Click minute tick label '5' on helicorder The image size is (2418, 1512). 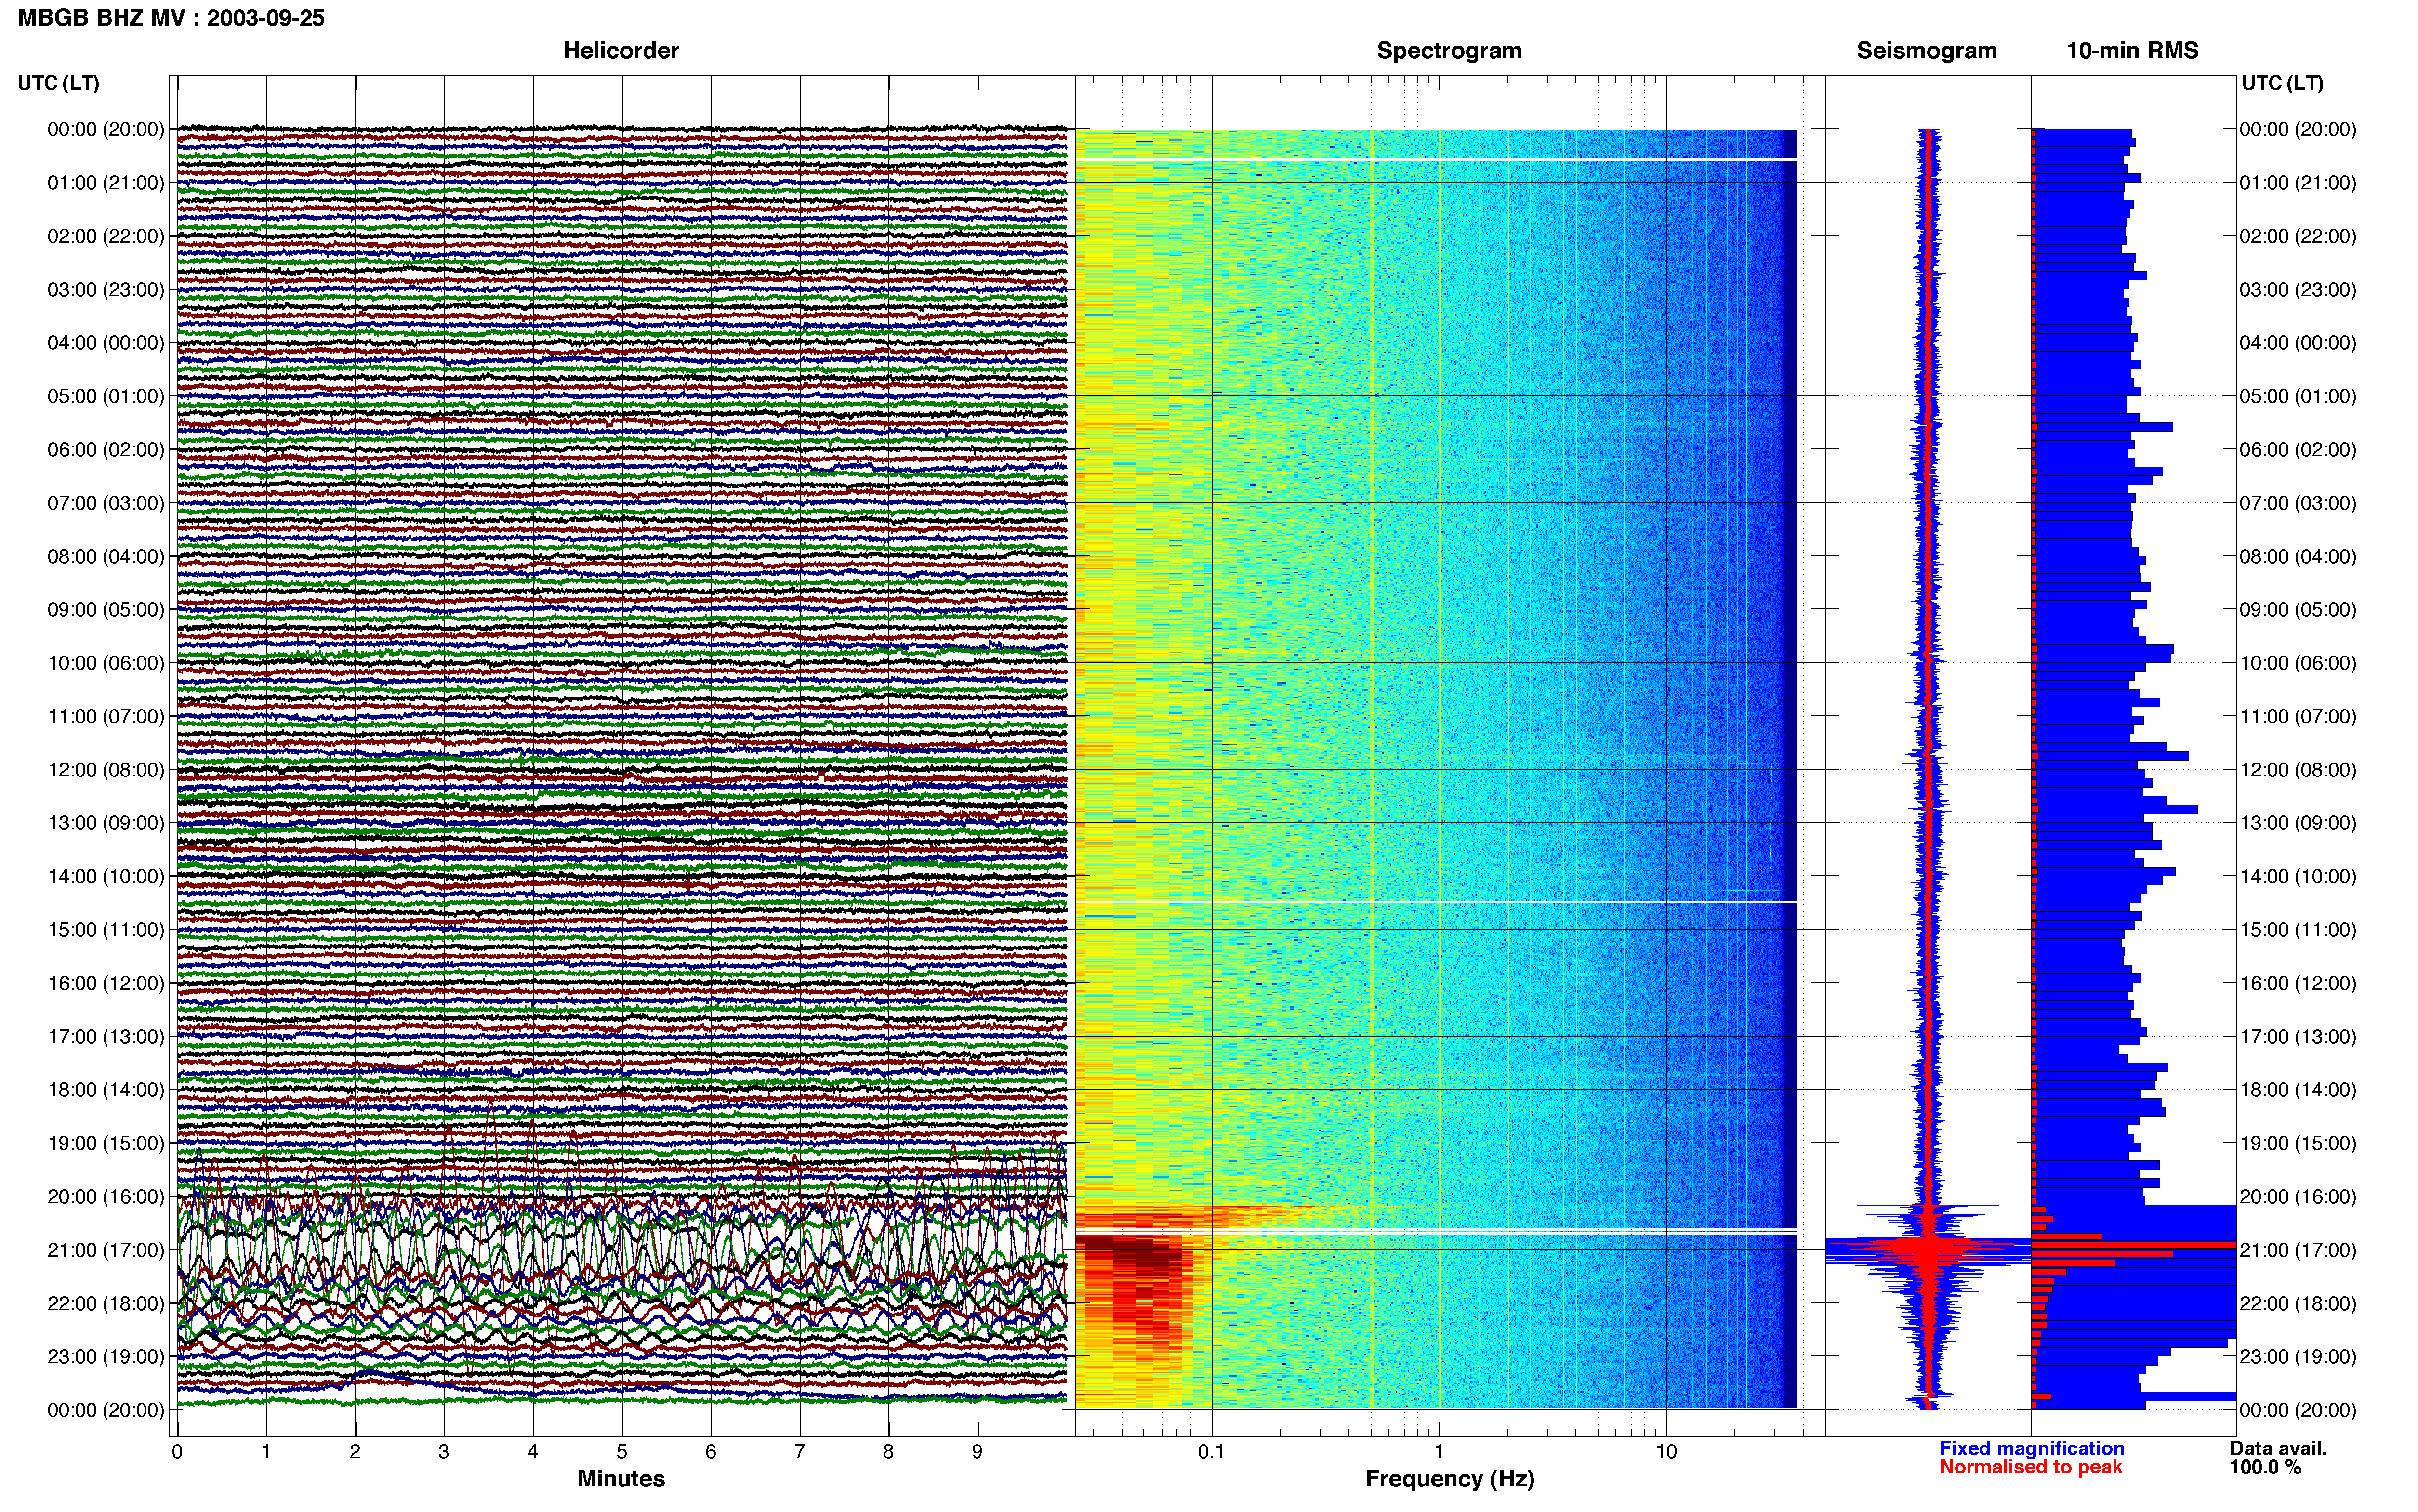pyautogui.click(x=622, y=1452)
